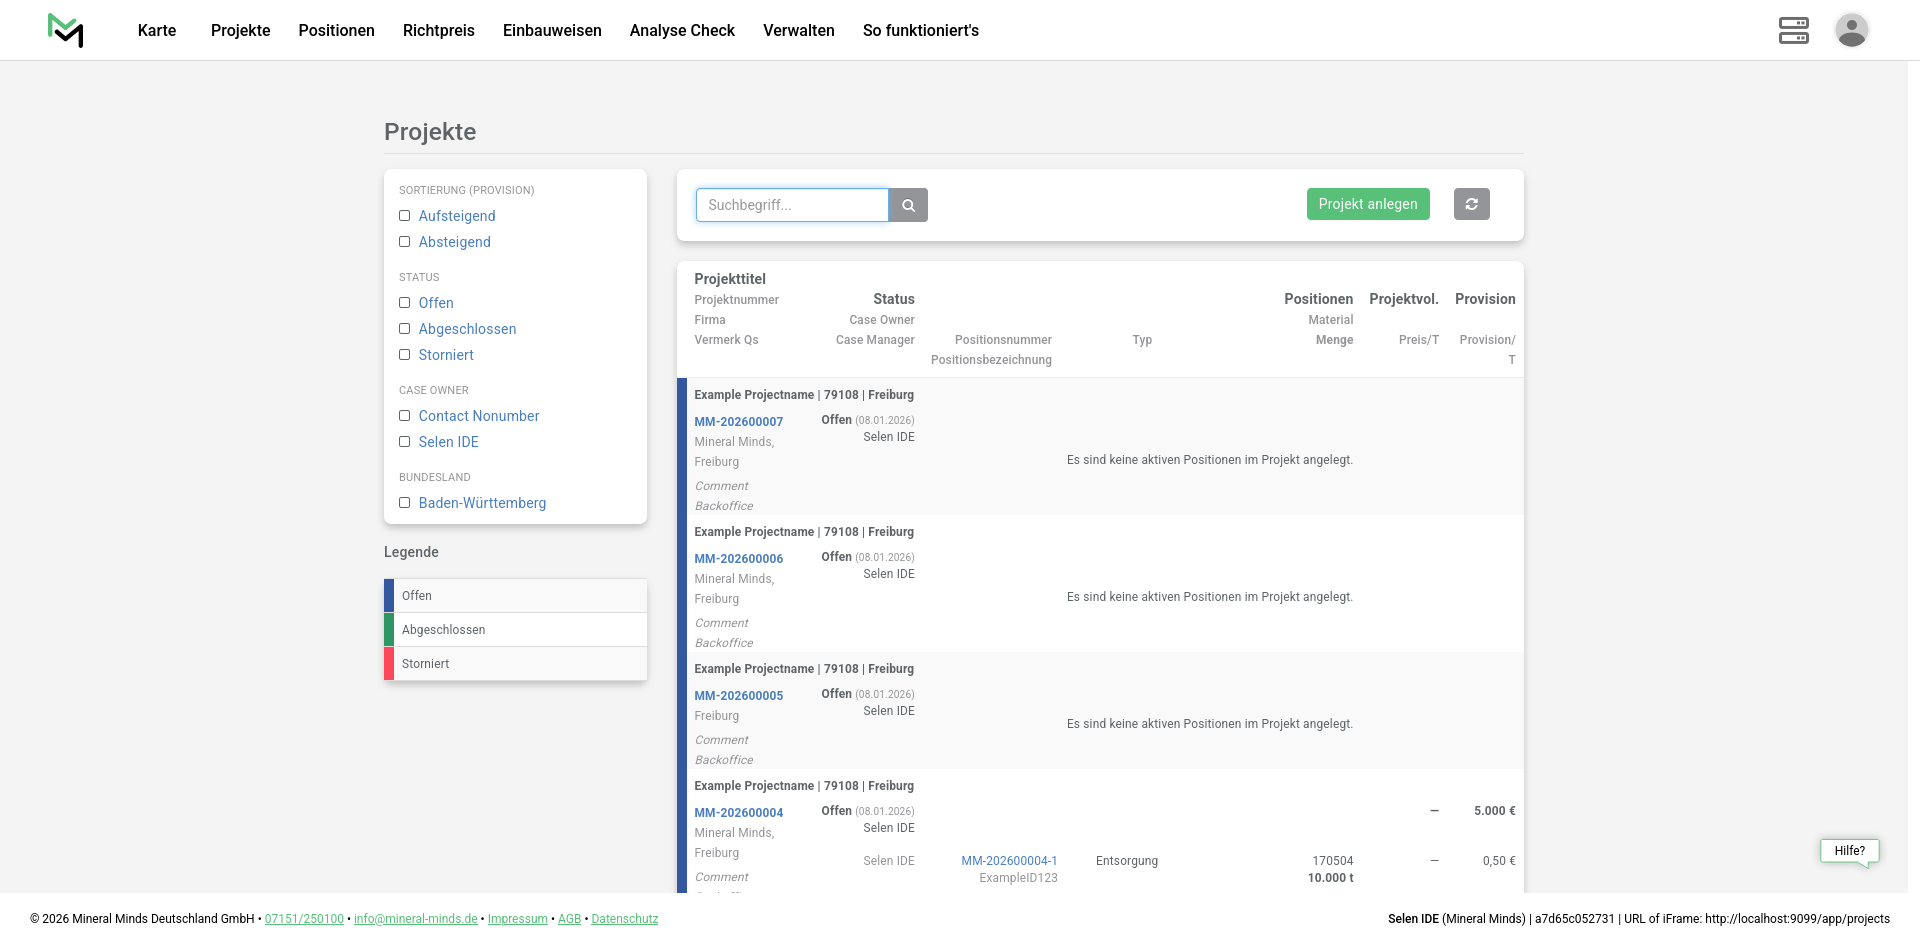Tick the Storniert status checkbox
1920x943 pixels.
click(405, 355)
